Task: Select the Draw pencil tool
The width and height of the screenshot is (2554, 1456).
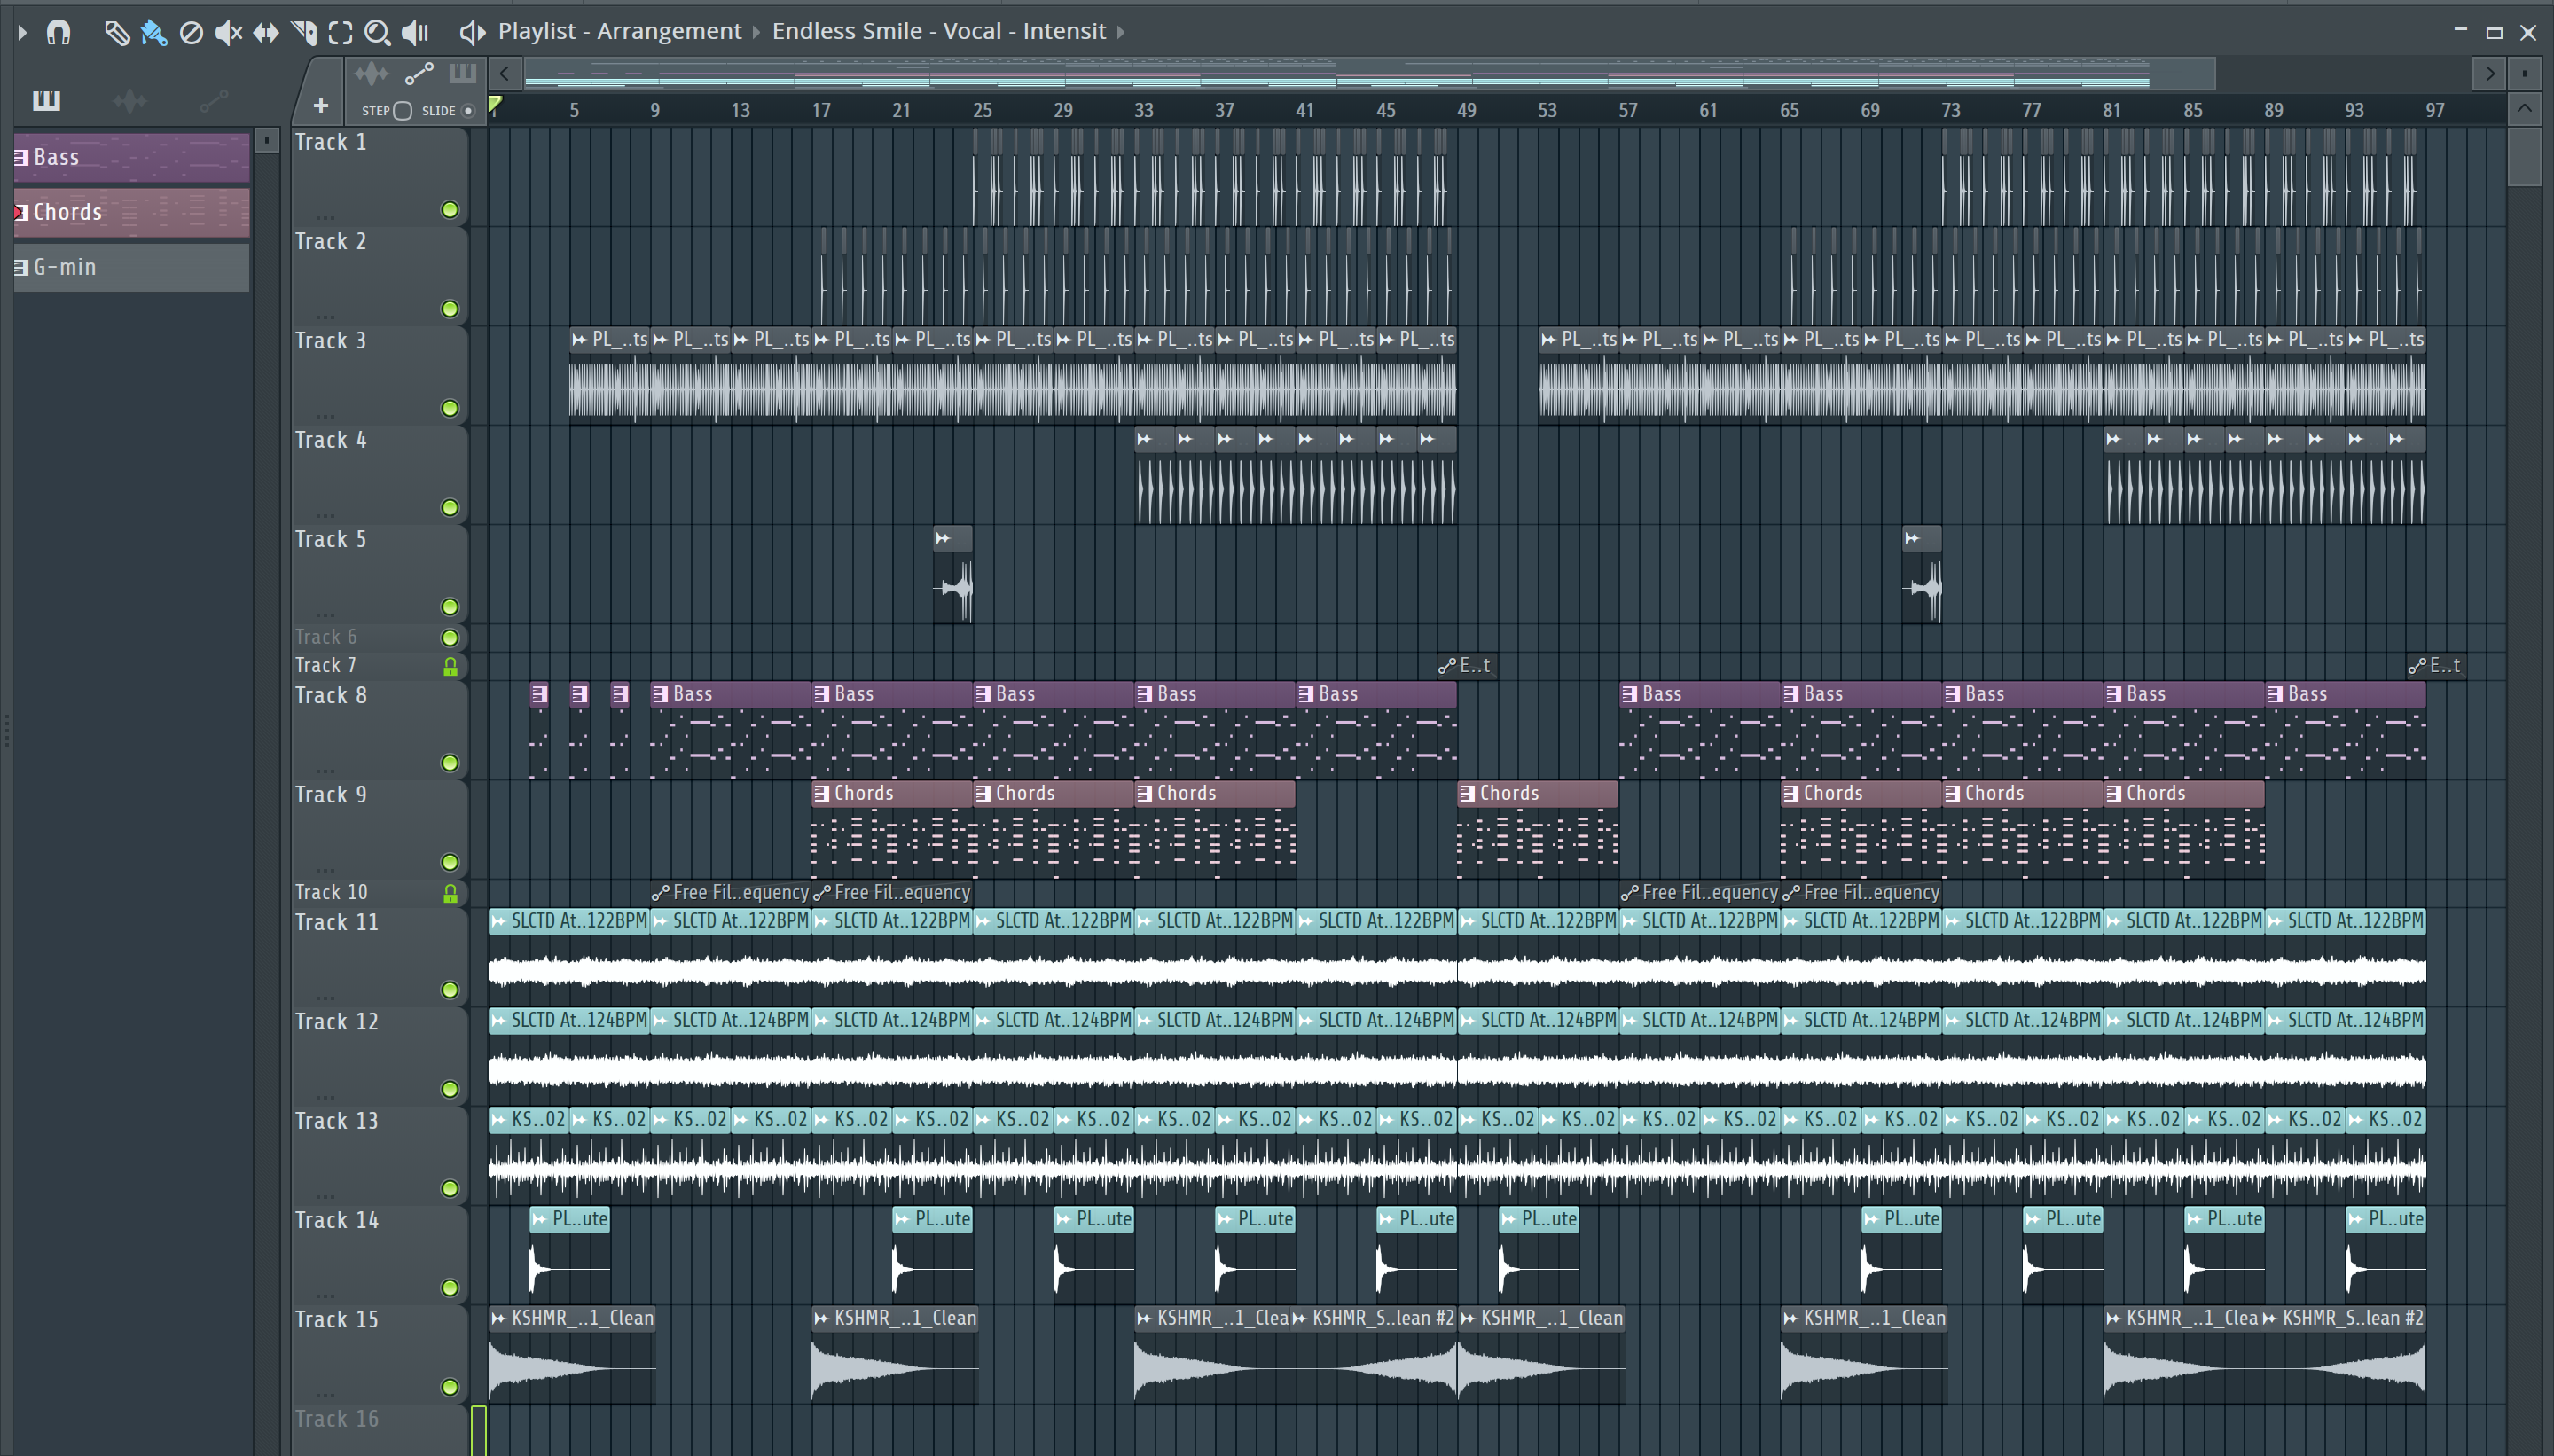Action: pyautogui.click(x=116, y=32)
